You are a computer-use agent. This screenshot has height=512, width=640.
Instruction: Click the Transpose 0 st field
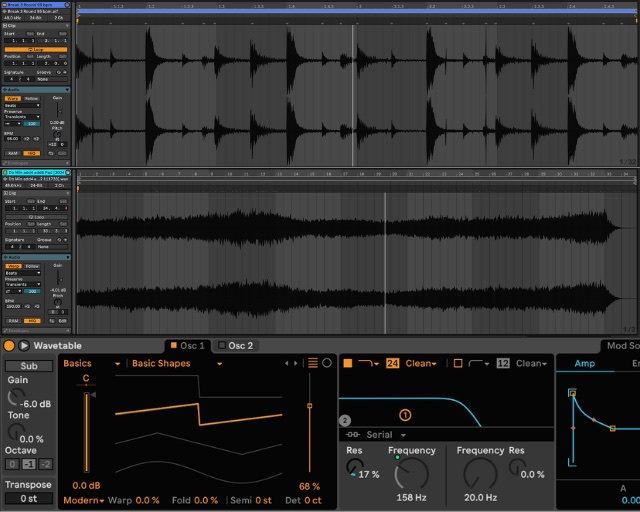(29, 499)
